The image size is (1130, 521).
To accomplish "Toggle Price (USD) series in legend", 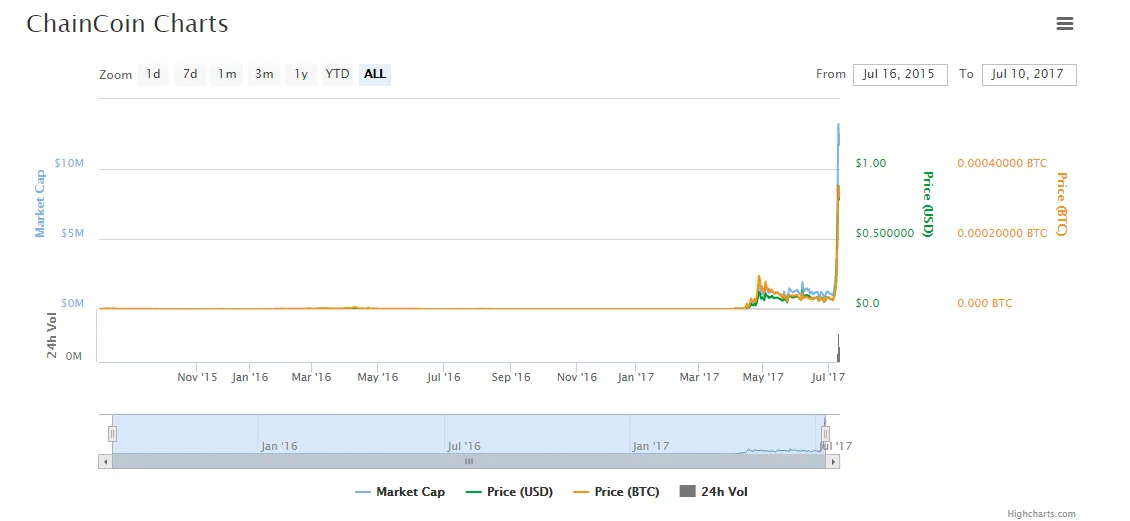I will [x=510, y=492].
